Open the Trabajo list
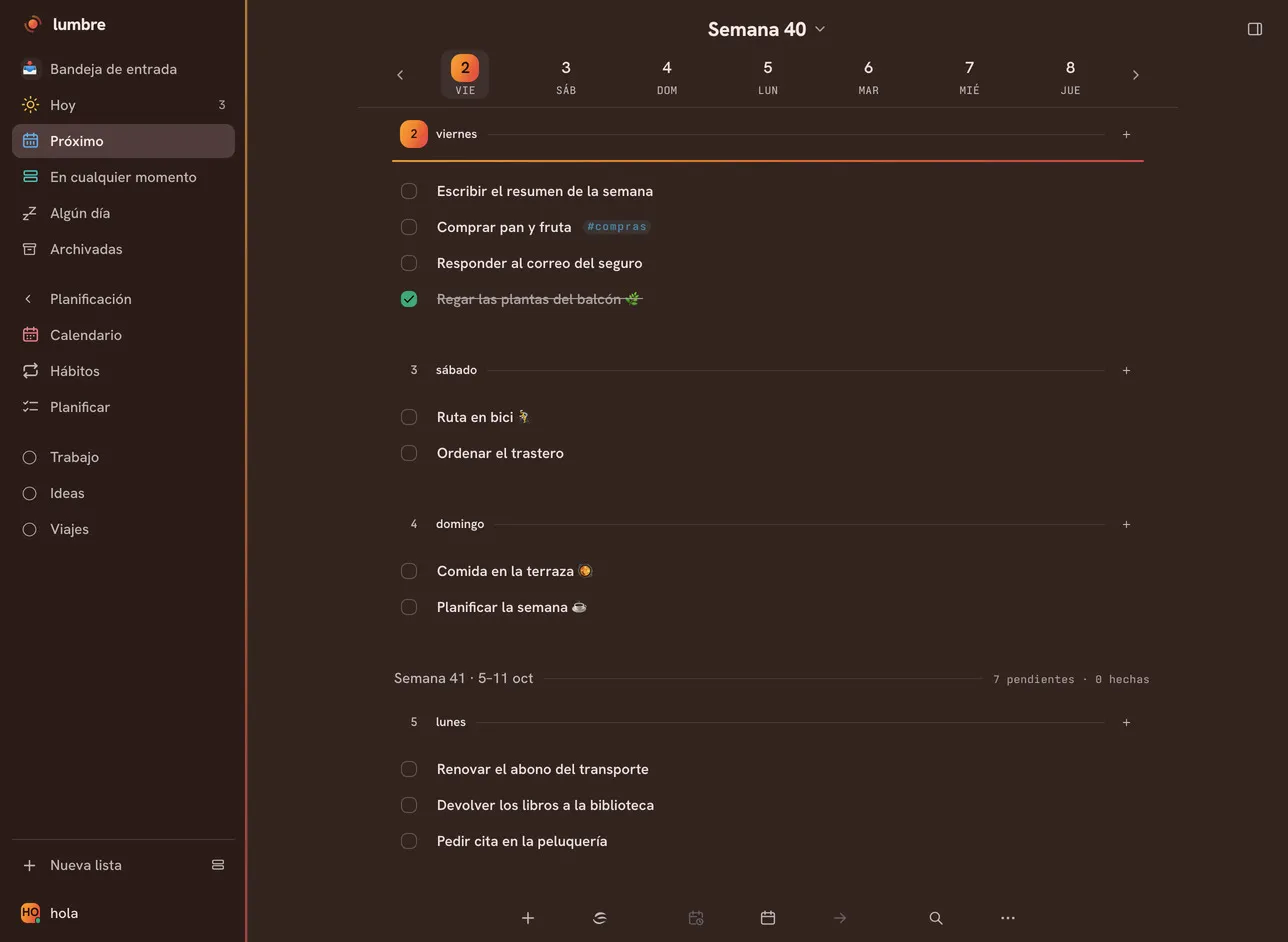The height and width of the screenshot is (942, 1288). (123, 457)
